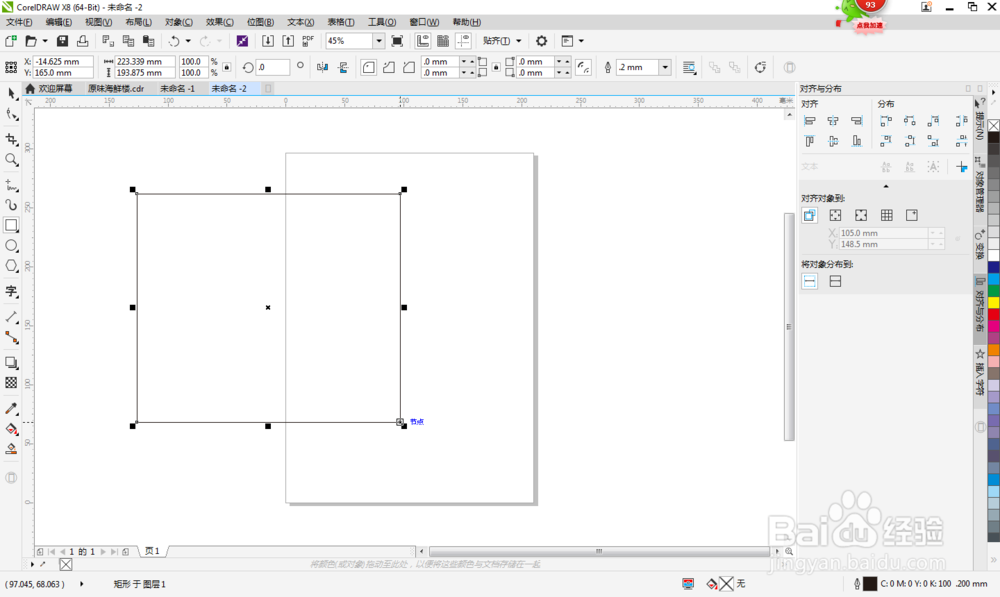Pick the yellow palette swatch
Image resolution: width=1000 pixels, height=597 pixels.
pos(994,302)
